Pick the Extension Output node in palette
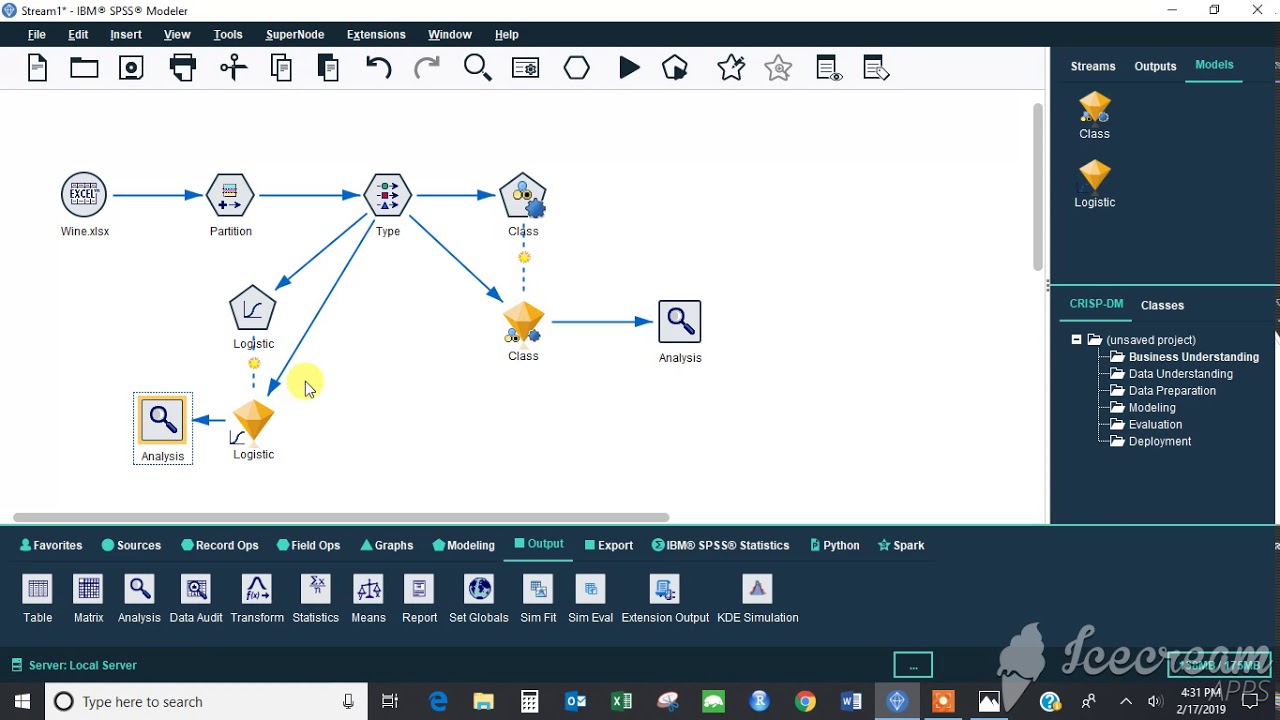The height and width of the screenshot is (720, 1280). point(665,598)
